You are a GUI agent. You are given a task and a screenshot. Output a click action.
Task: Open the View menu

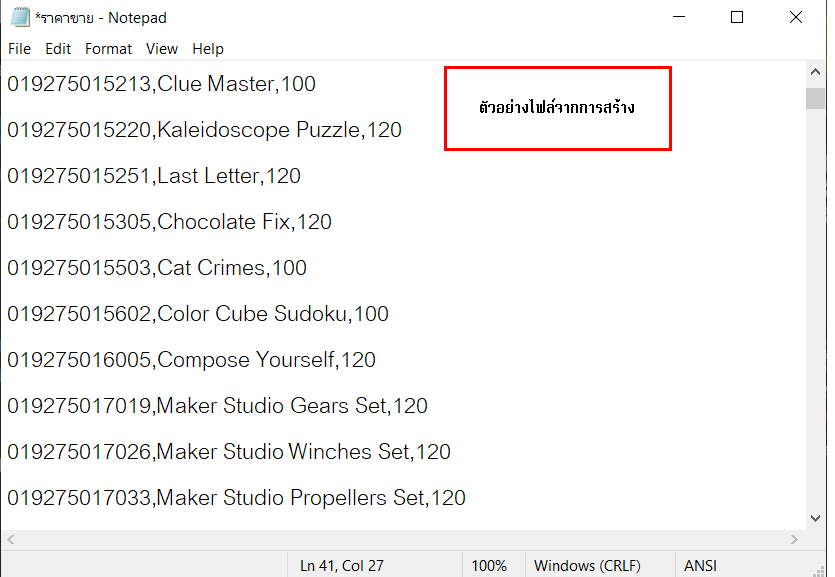pyautogui.click(x=162, y=49)
